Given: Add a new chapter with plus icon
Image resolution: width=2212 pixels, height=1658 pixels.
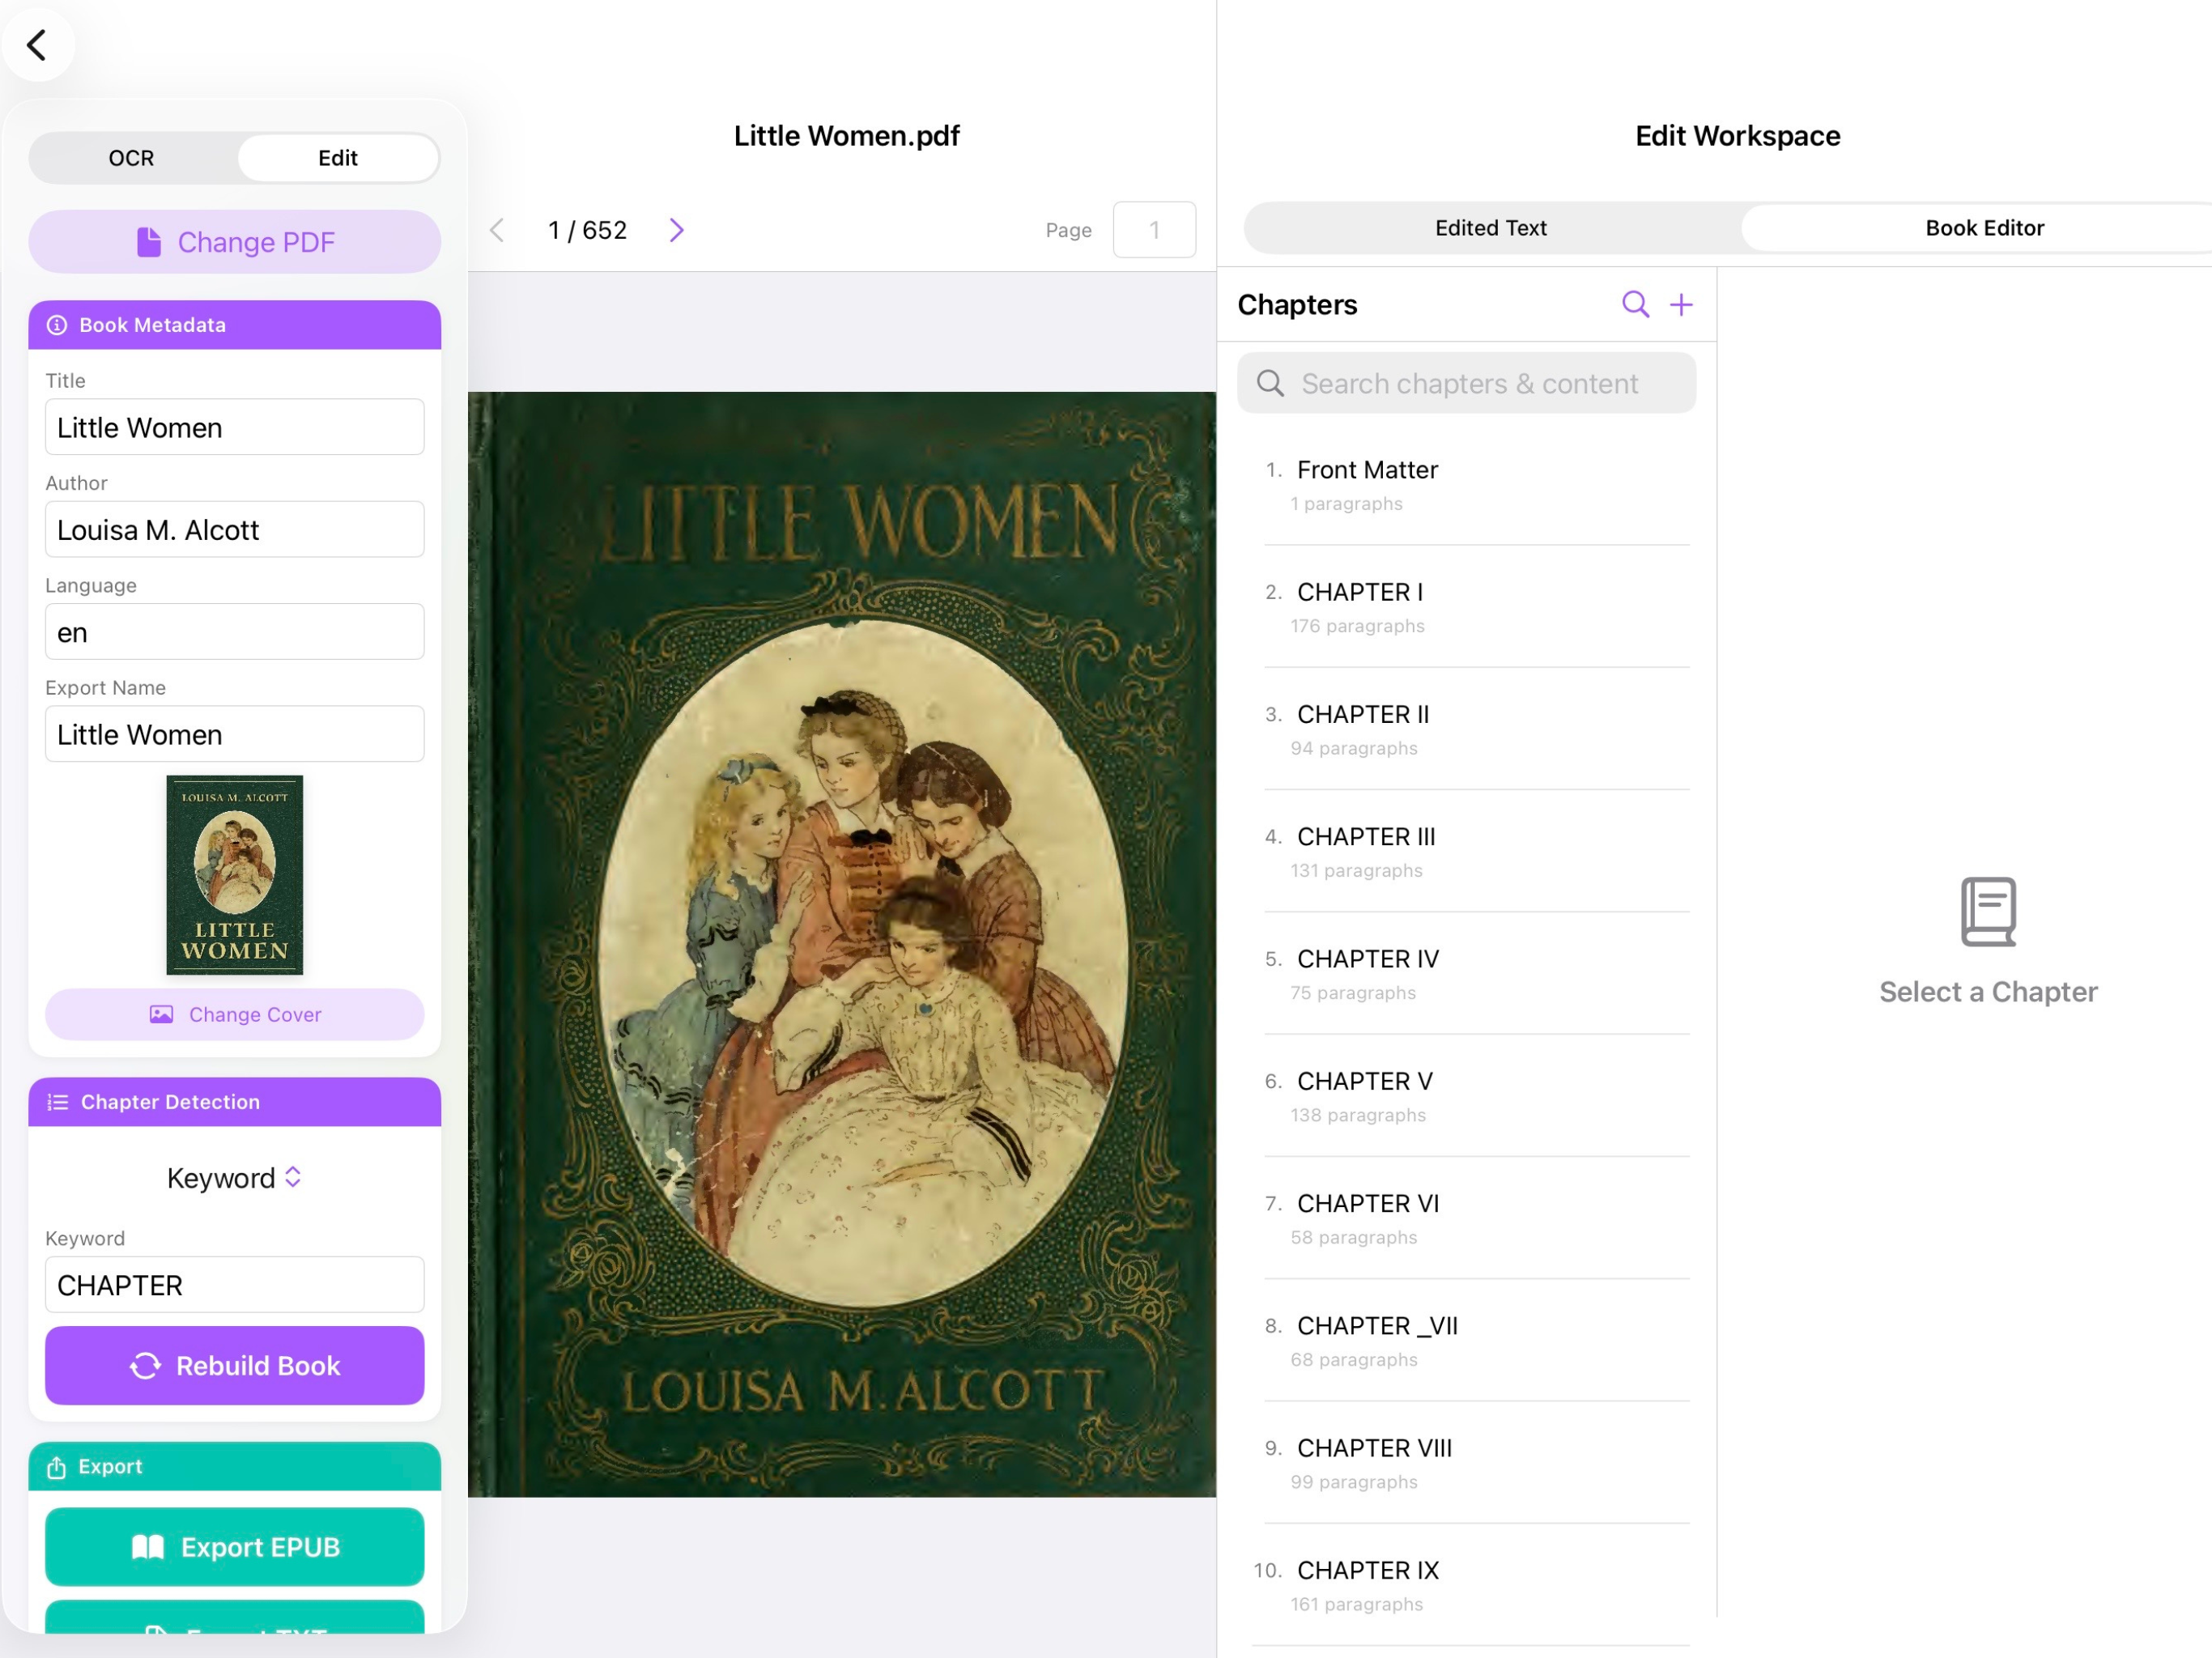Looking at the screenshot, I should (x=1682, y=305).
